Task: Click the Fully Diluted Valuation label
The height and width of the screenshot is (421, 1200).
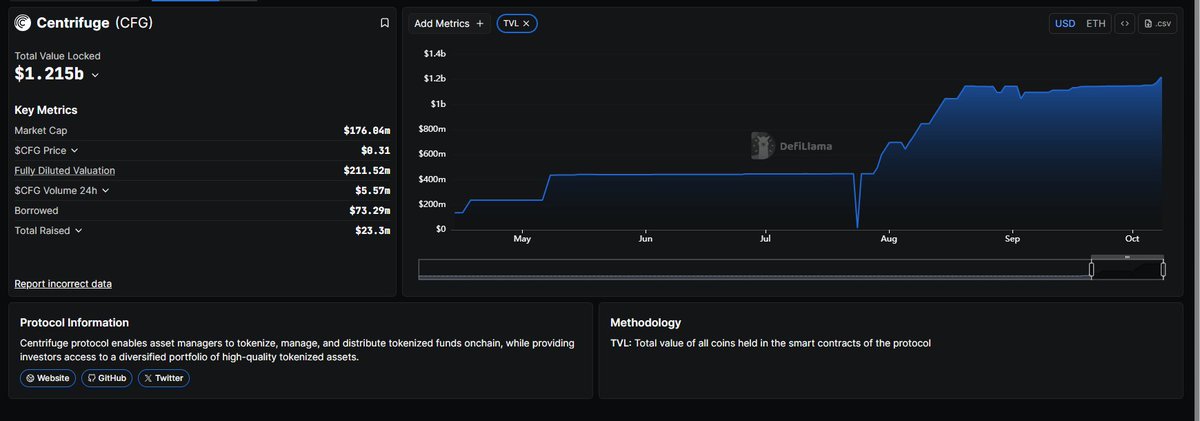Action: click(x=64, y=170)
